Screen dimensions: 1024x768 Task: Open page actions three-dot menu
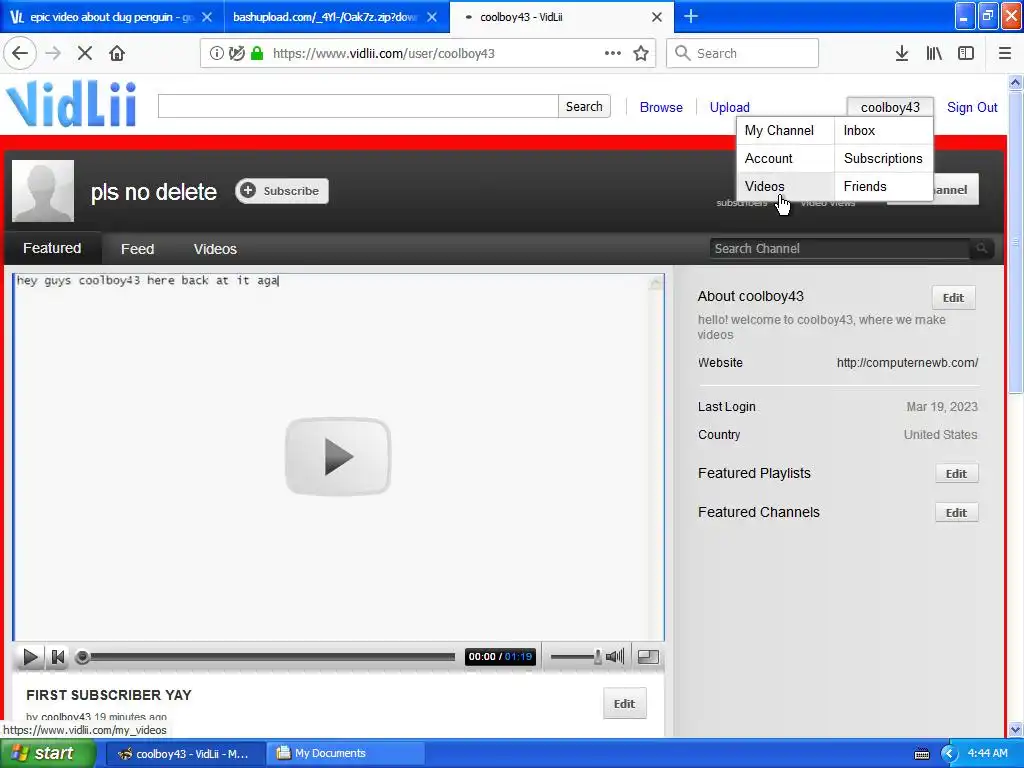pyautogui.click(x=613, y=53)
